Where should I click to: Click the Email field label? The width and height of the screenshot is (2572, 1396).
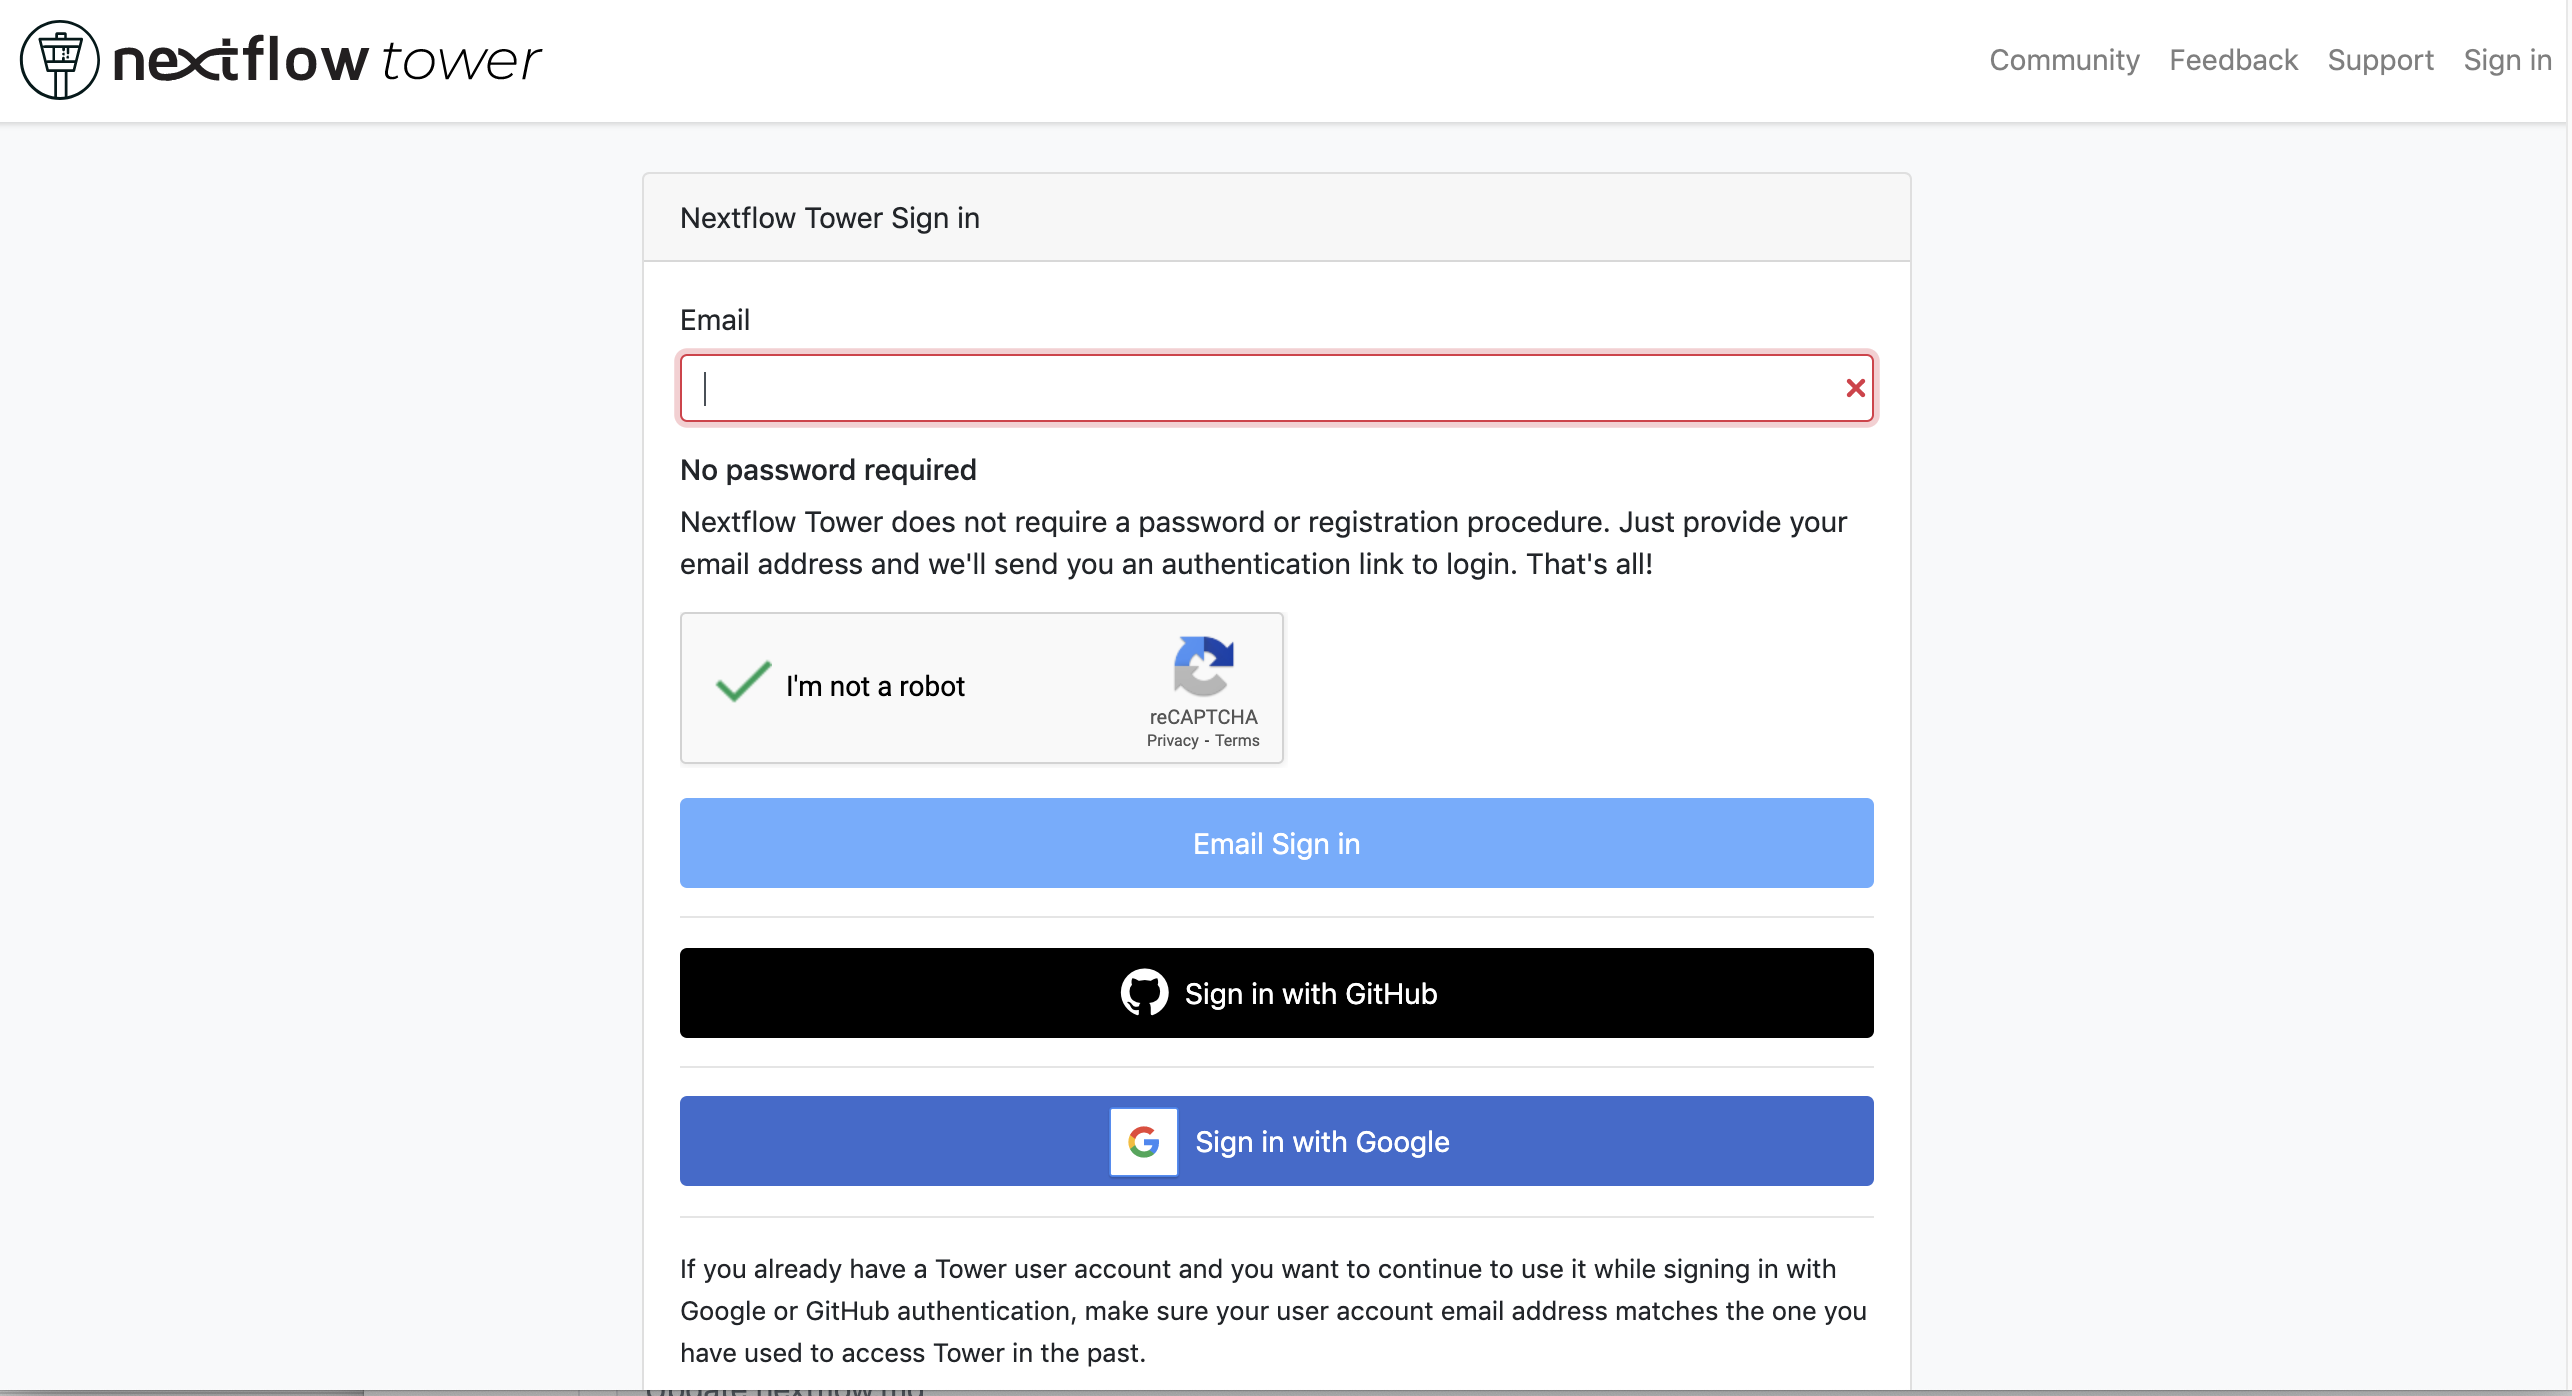click(x=714, y=320)
